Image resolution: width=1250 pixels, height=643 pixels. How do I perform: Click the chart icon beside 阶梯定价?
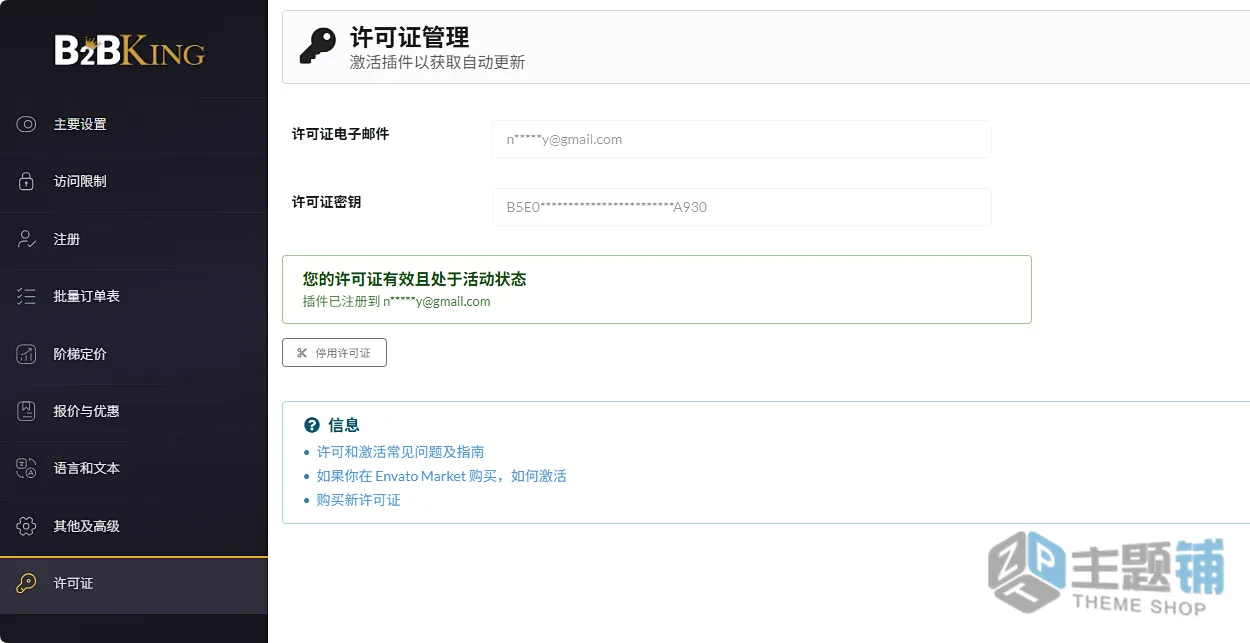point(27,354)
